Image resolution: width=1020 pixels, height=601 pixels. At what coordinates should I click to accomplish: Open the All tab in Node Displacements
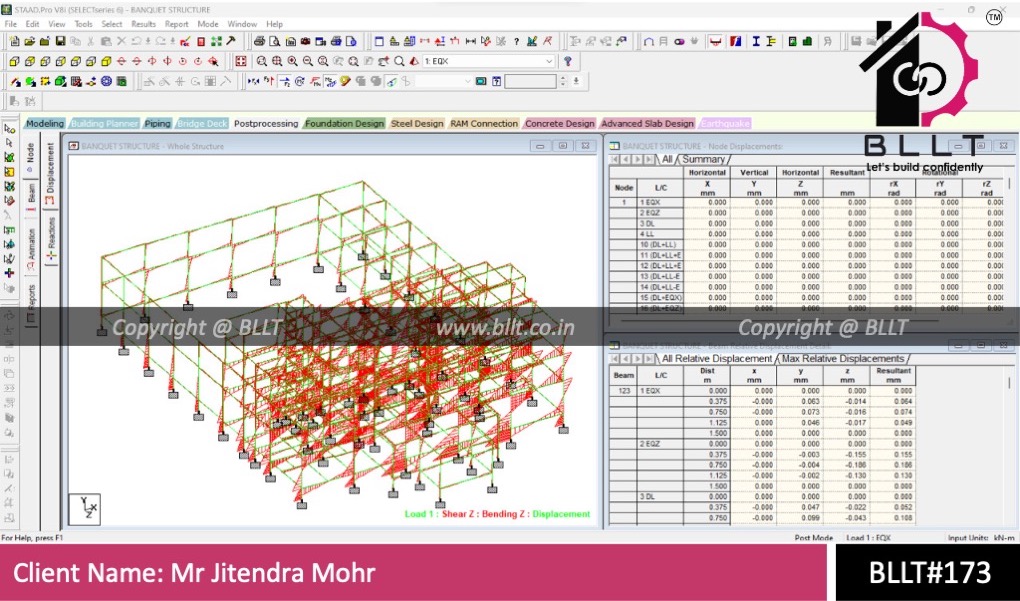pyautogui.click(x=667, y=159)
